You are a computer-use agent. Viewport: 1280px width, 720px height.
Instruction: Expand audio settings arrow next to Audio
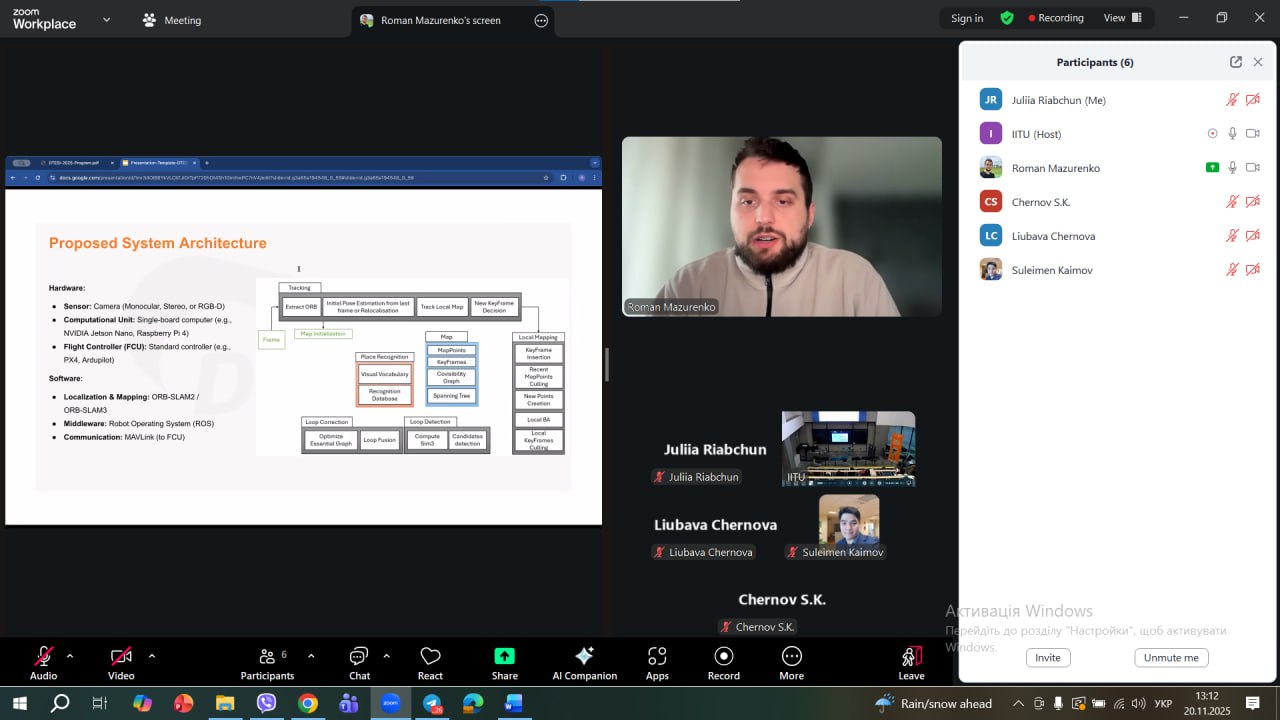(x=70, y=656)
